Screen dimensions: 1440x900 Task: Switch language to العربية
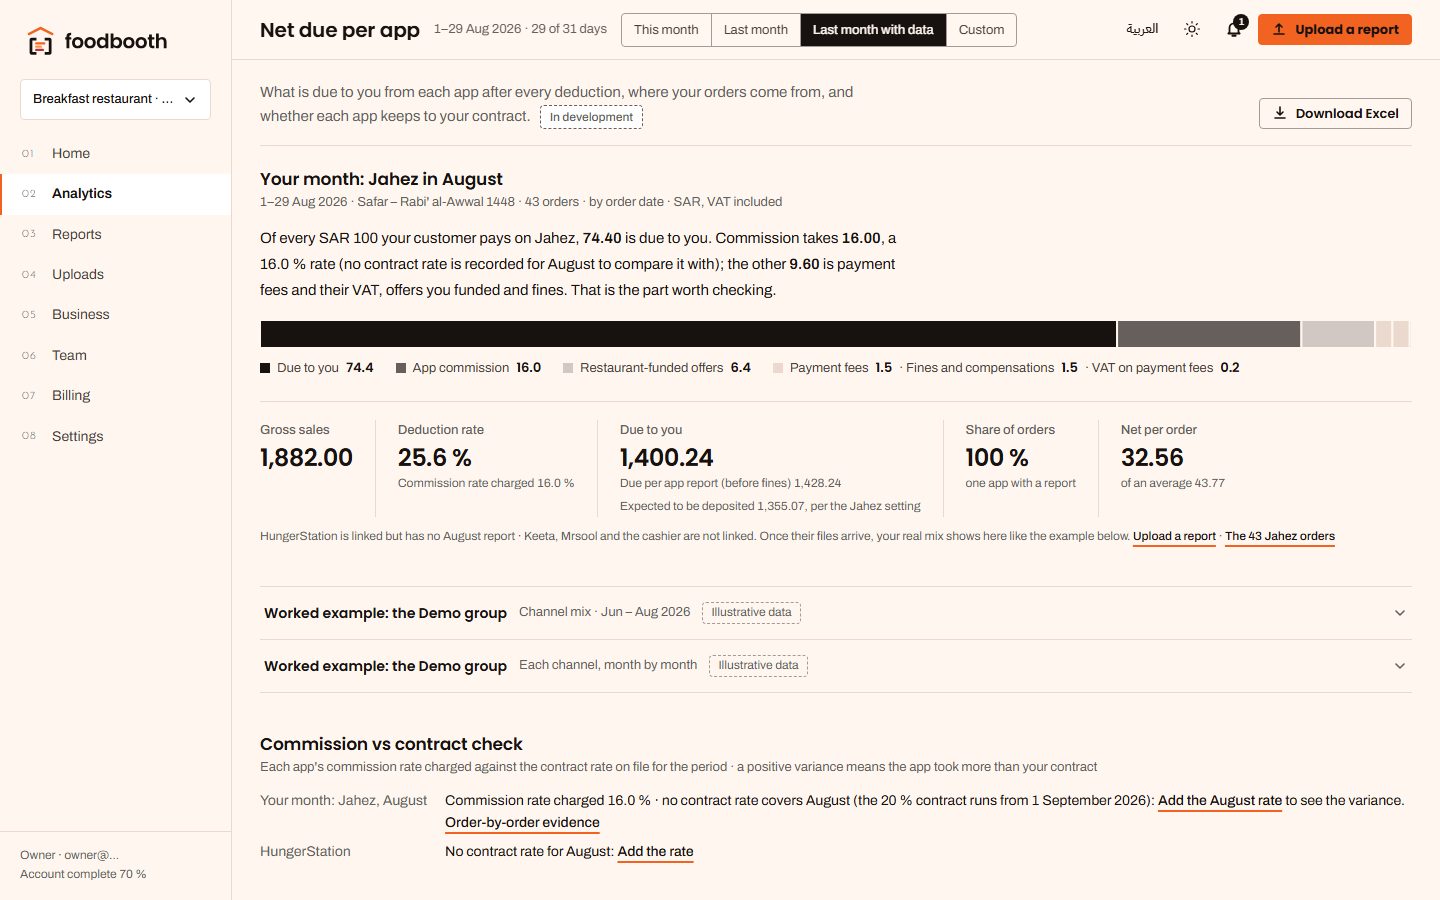tap(1142, 29)
